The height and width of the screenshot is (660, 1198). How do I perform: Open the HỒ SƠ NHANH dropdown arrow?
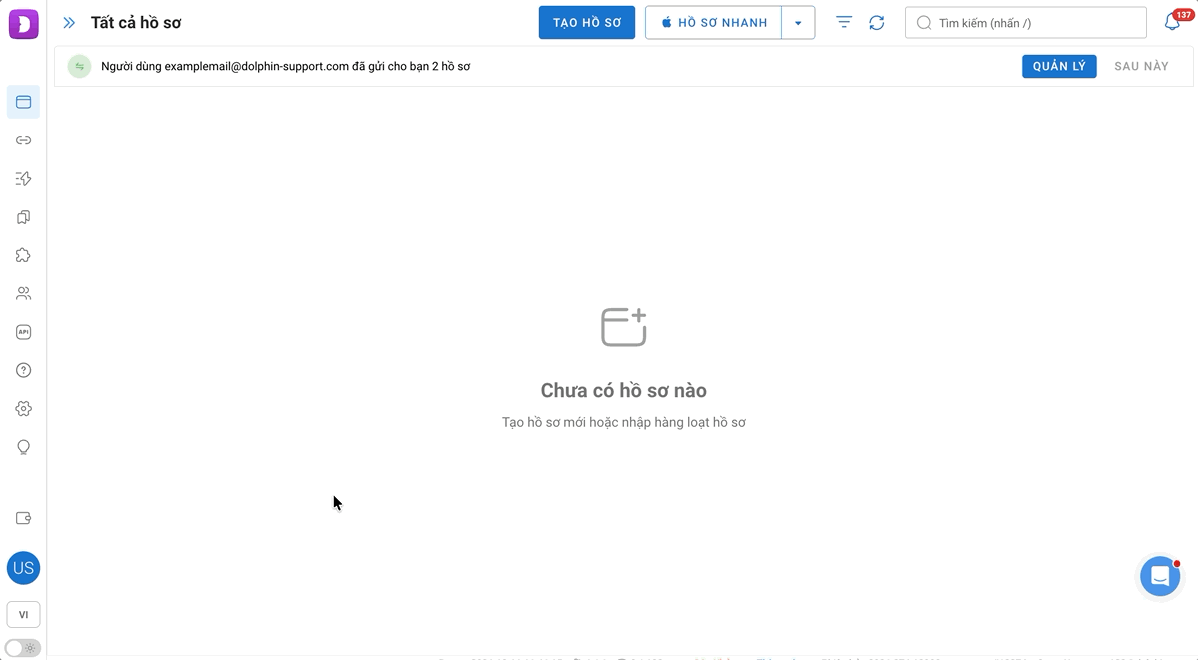[798, 23]
